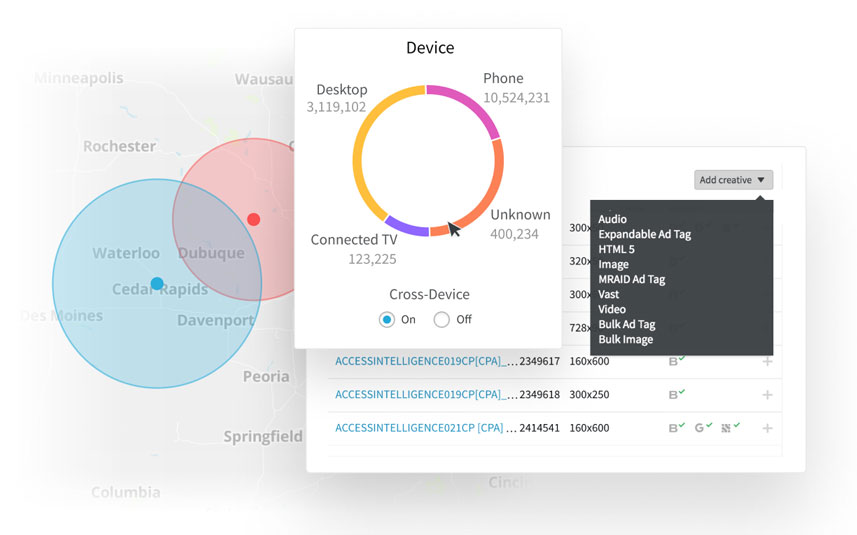Select Vast creative type

(608, 295)
